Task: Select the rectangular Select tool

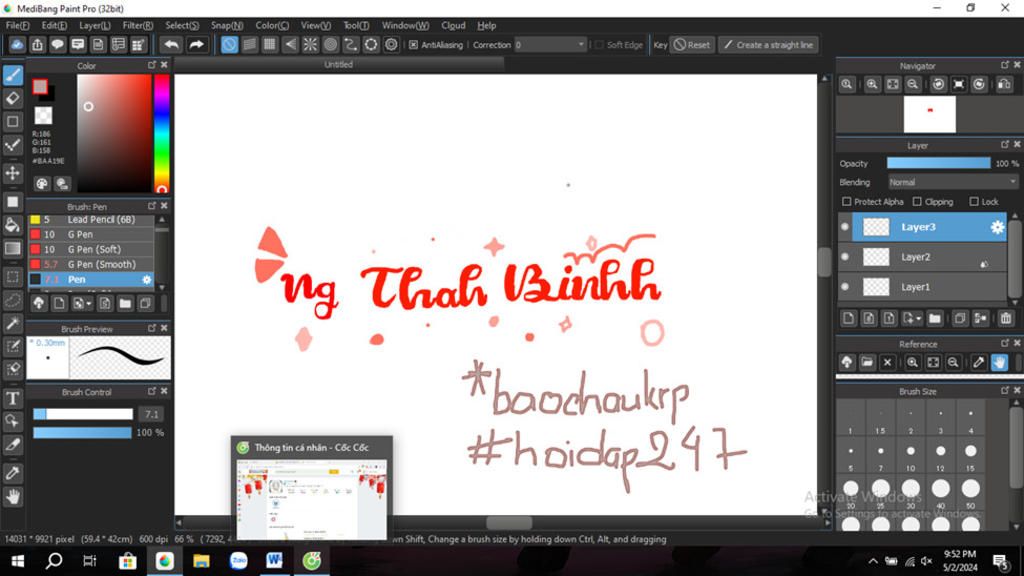Action: pos(12,277)
